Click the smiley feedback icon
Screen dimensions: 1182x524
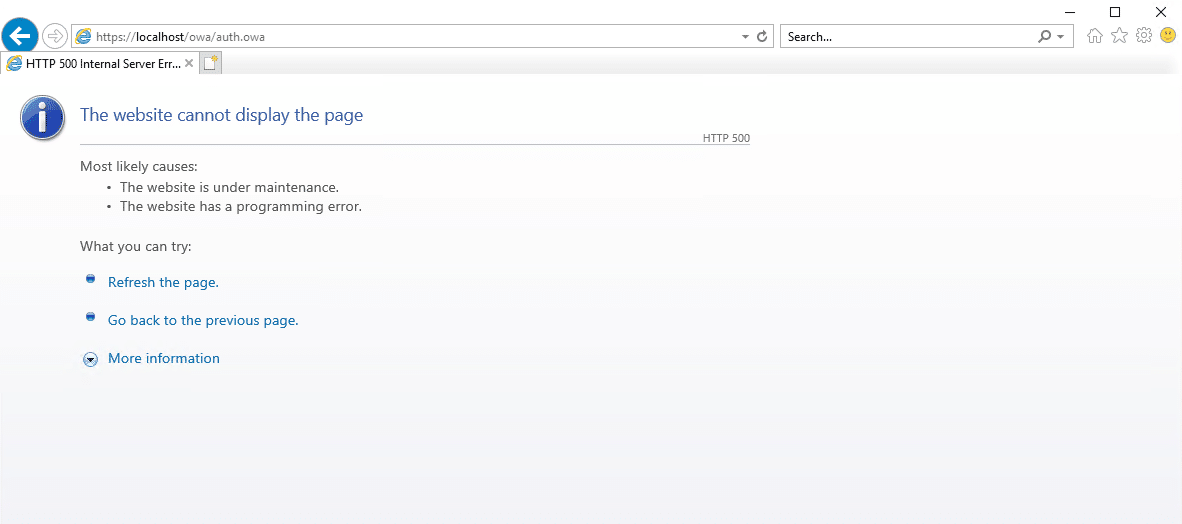1168,36
